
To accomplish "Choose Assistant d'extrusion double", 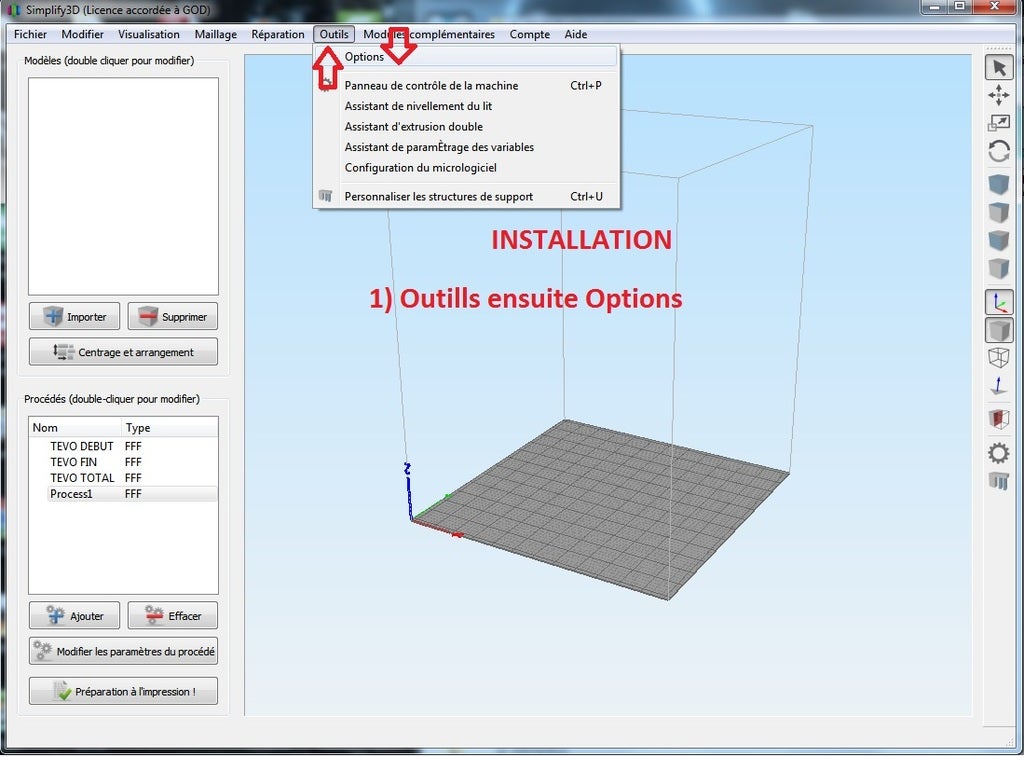I will pos(466,127).
